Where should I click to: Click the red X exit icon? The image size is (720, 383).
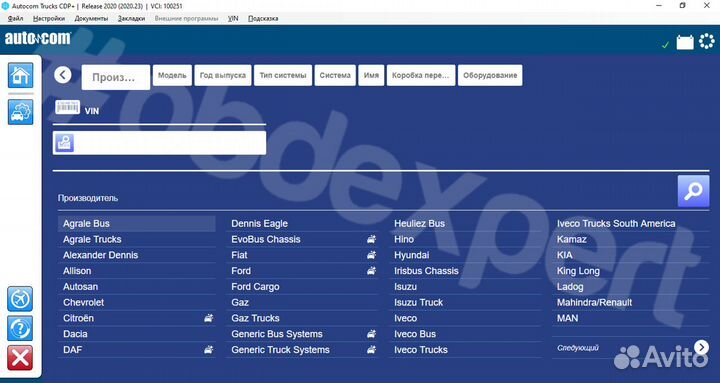coord(20,358)
